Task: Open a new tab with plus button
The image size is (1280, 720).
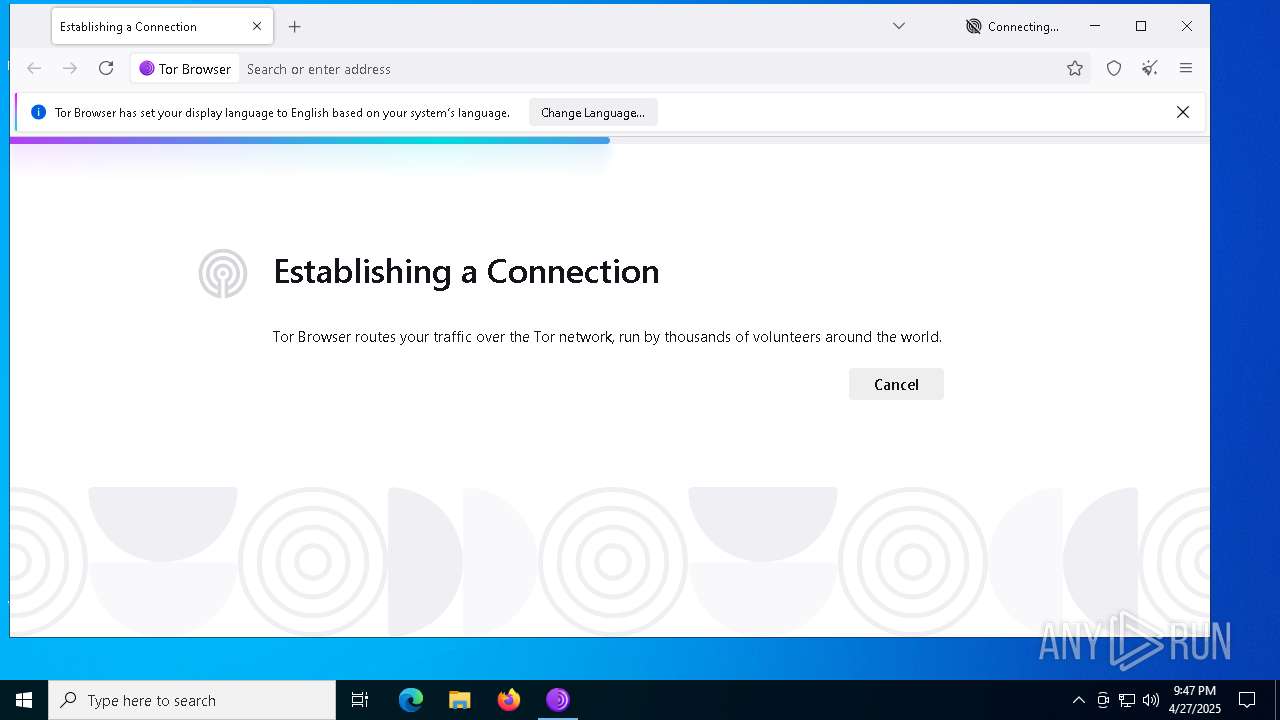Action: click(x=294, y=27)
